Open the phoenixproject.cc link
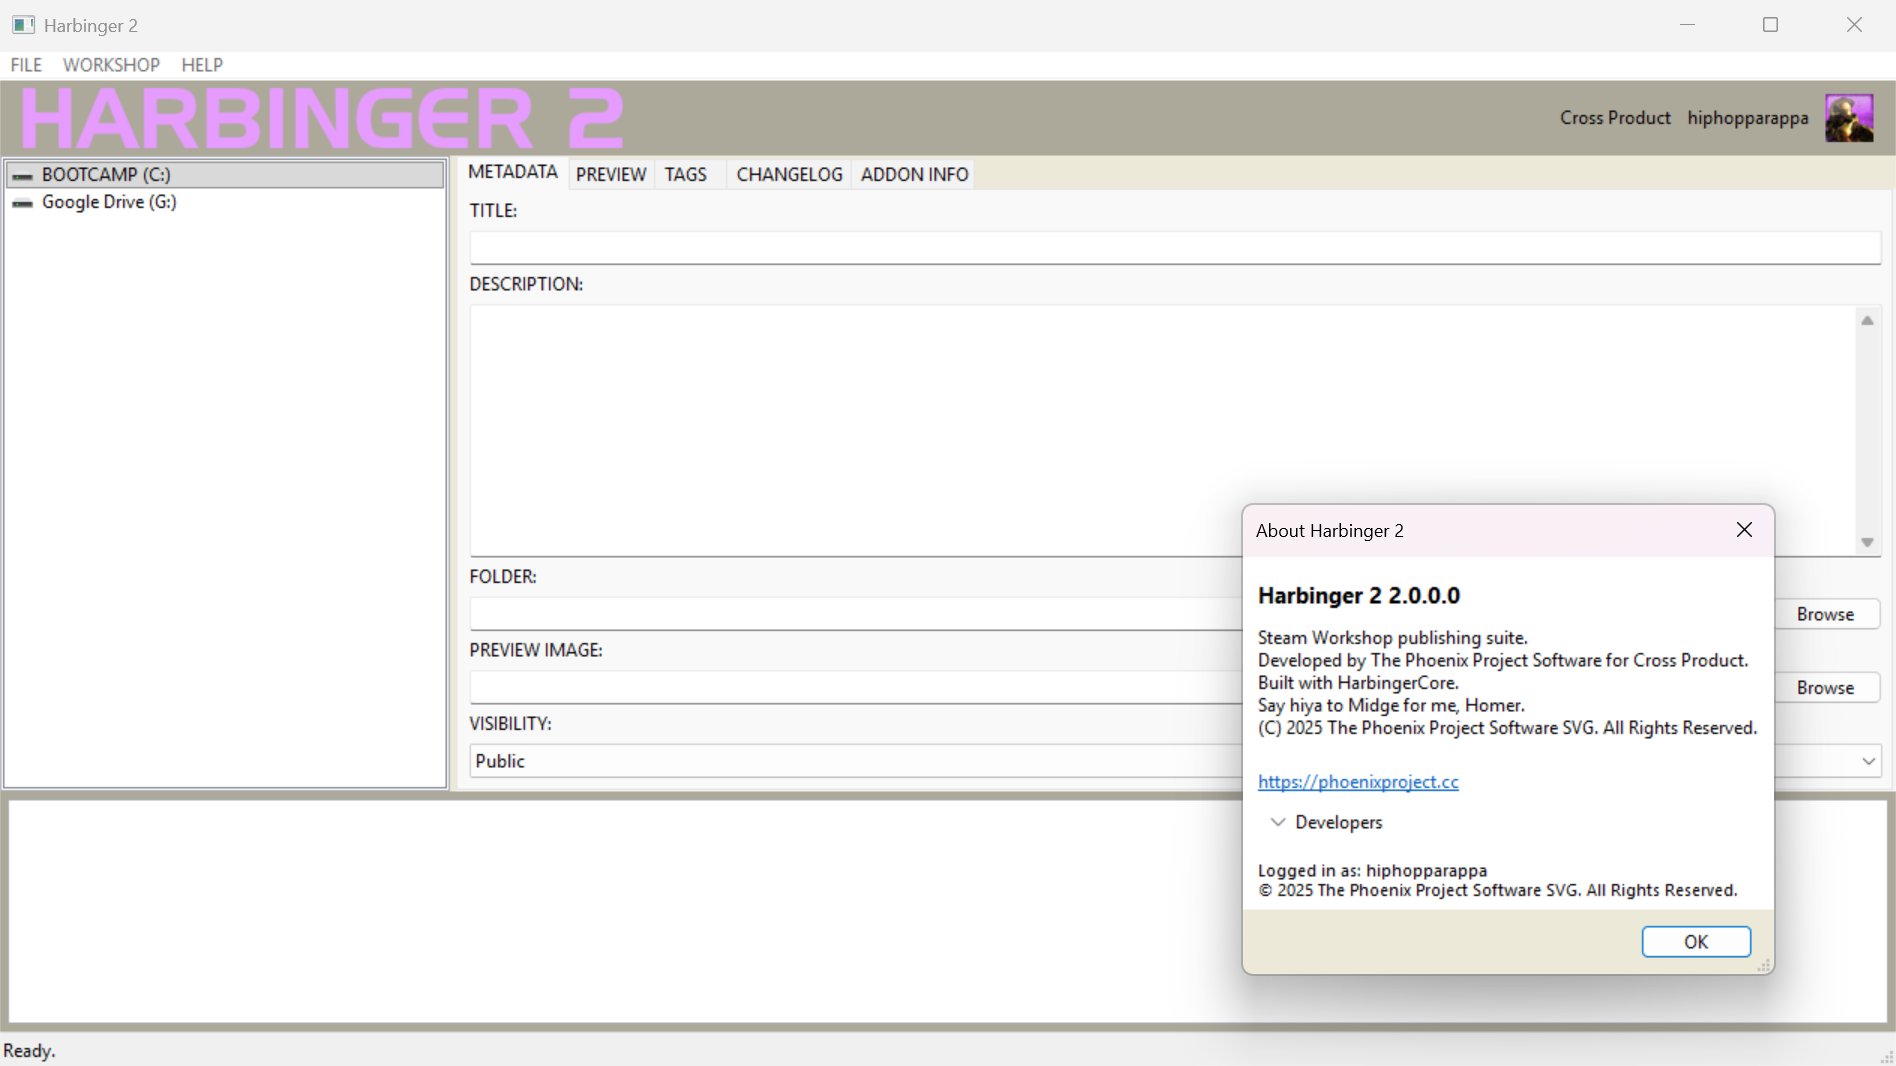Image resolution: width=1896 pixels, height=1066 pixels. click(1358, 782)
